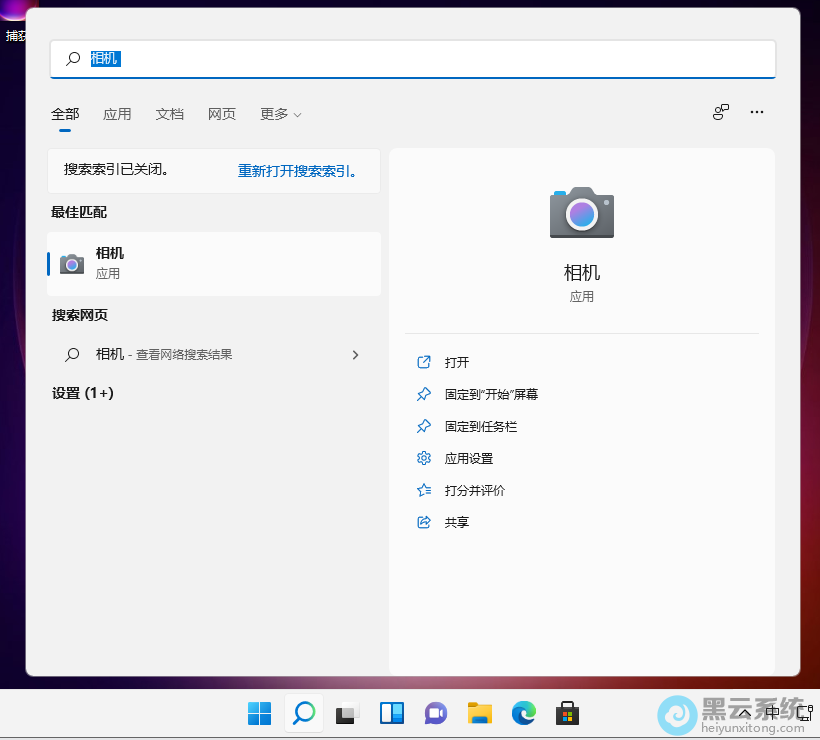Screen dimensions: 820x740
Task: Open Microsoft Edge from the taskbar
Action: click(523, 714)
